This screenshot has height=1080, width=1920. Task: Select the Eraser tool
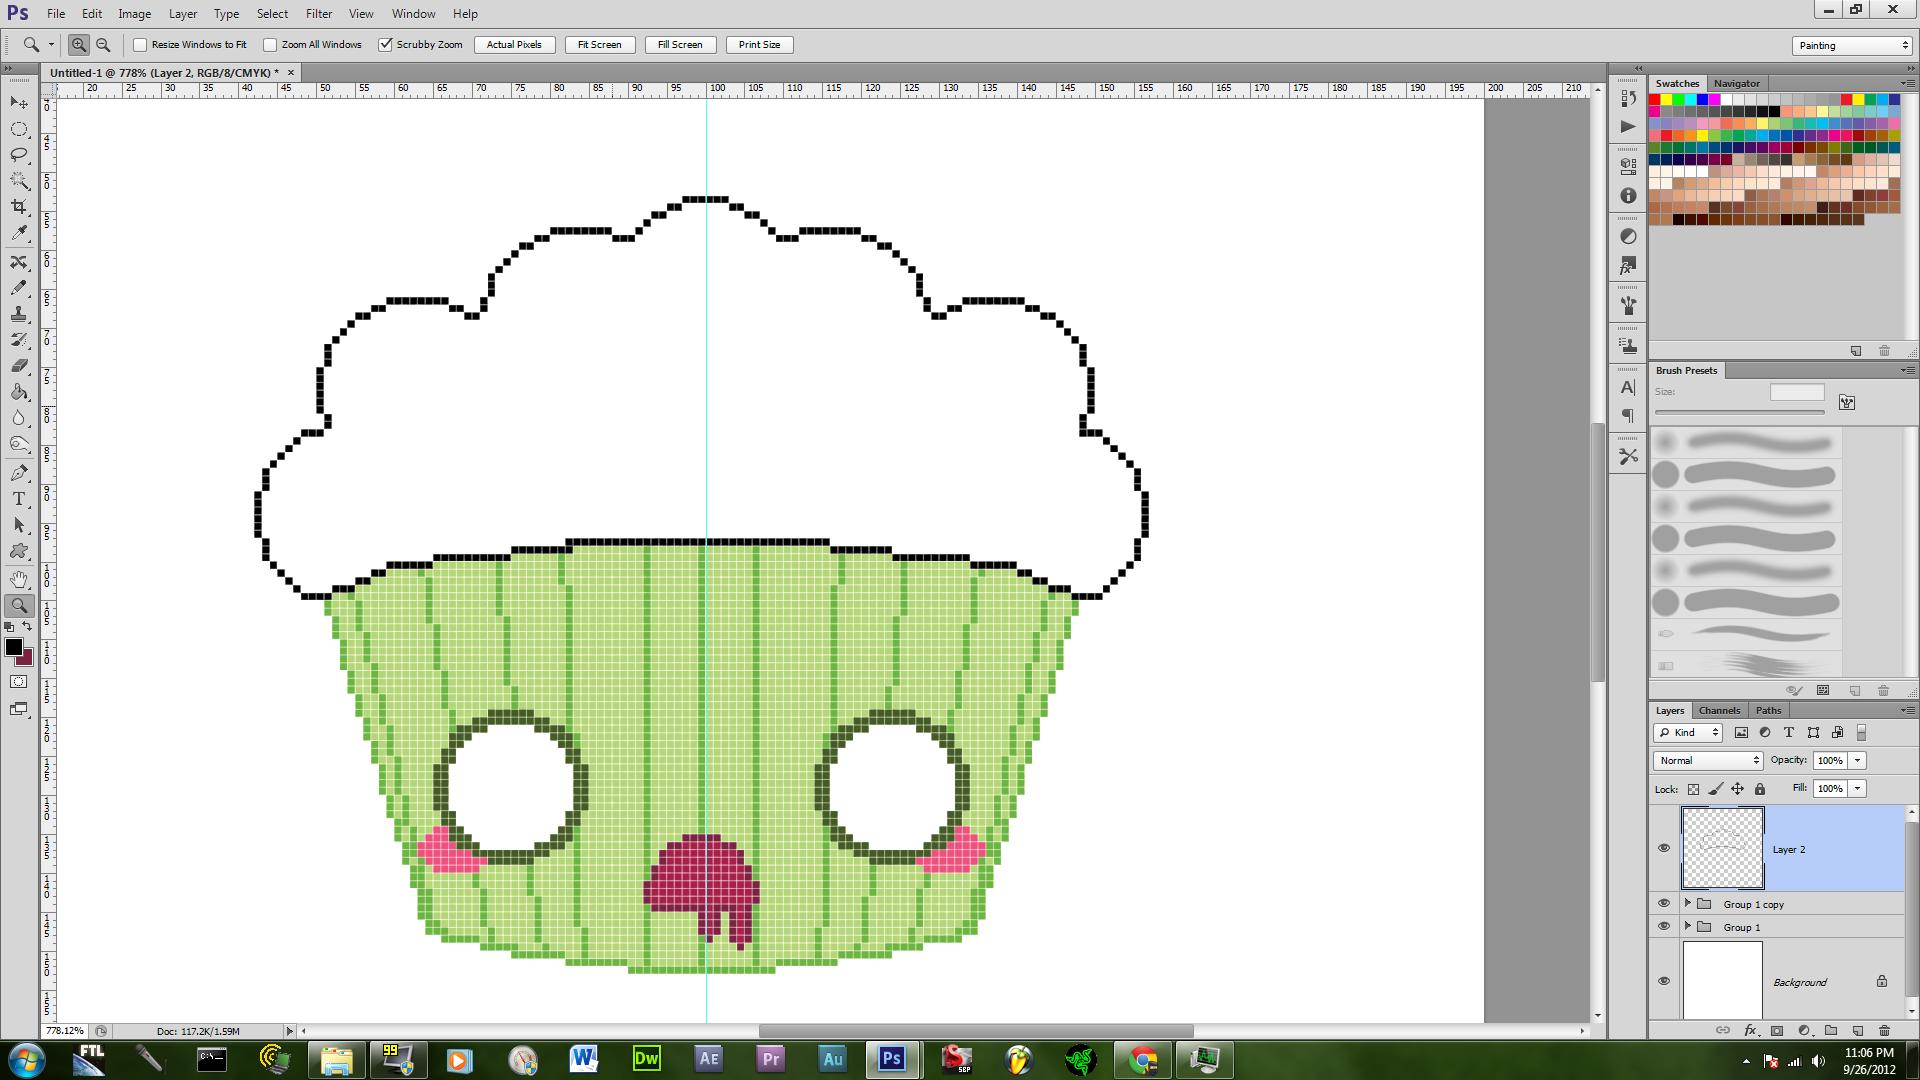(19, 366)
